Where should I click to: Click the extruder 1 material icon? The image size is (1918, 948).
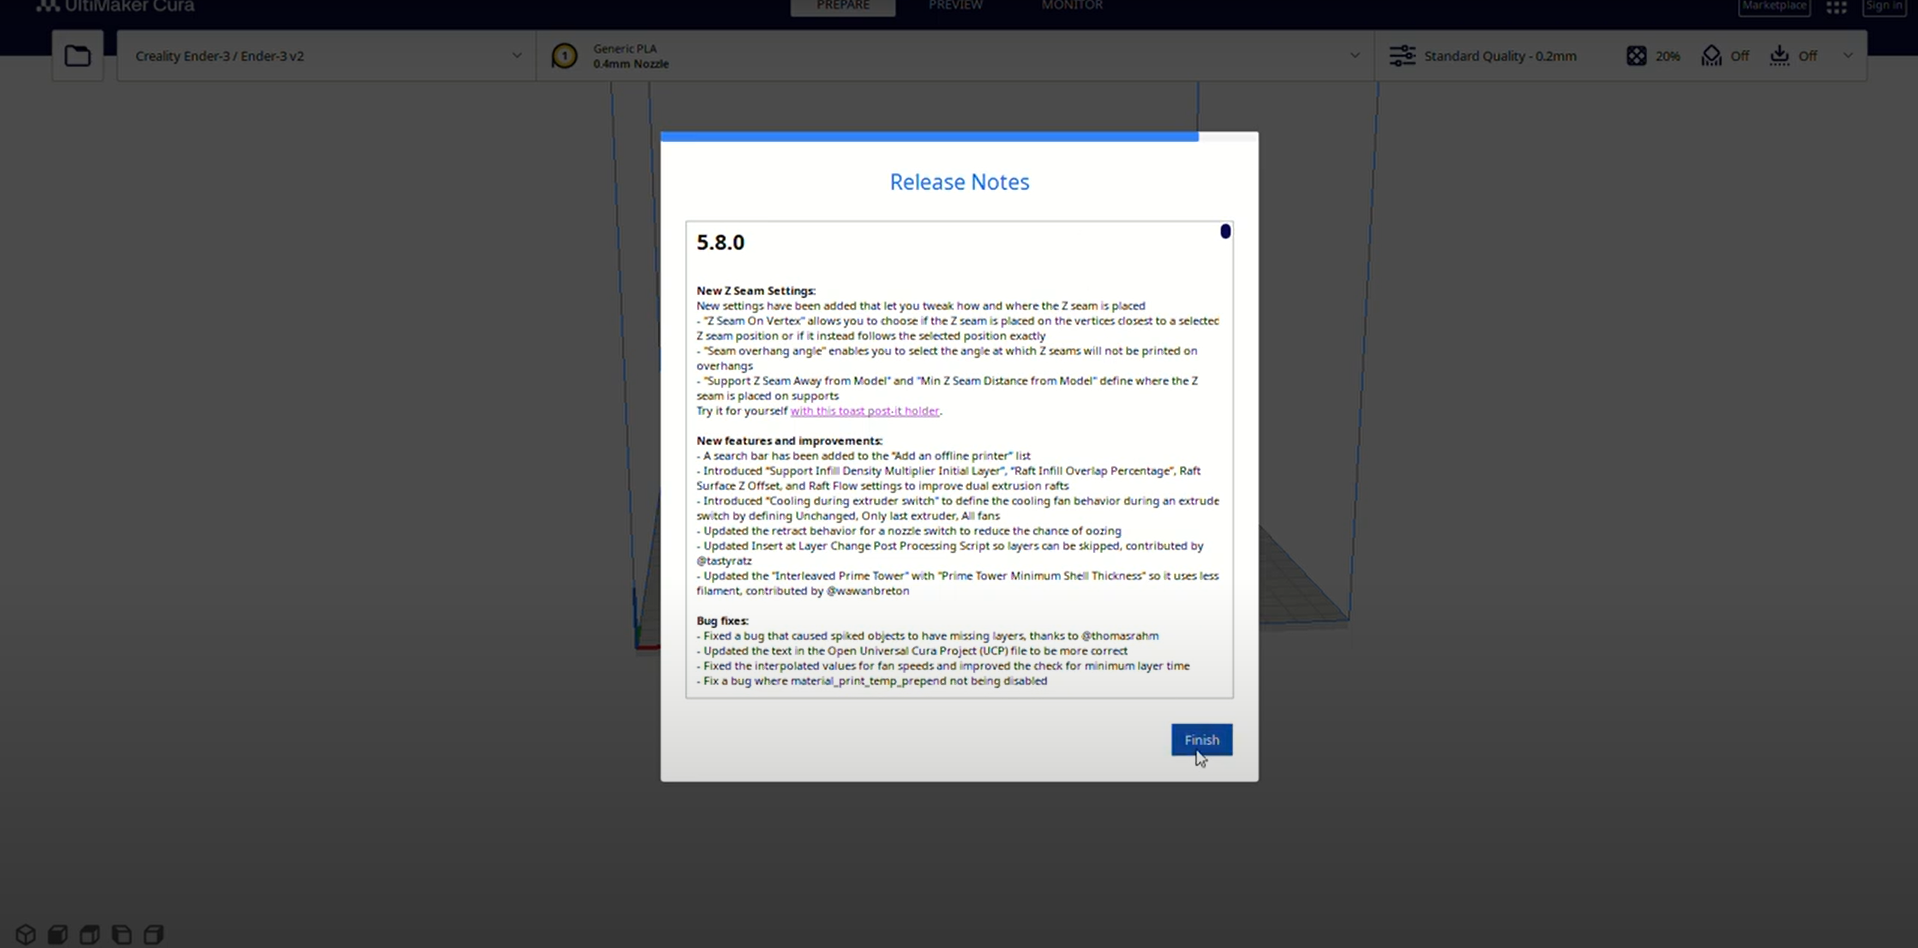point(564,56)
